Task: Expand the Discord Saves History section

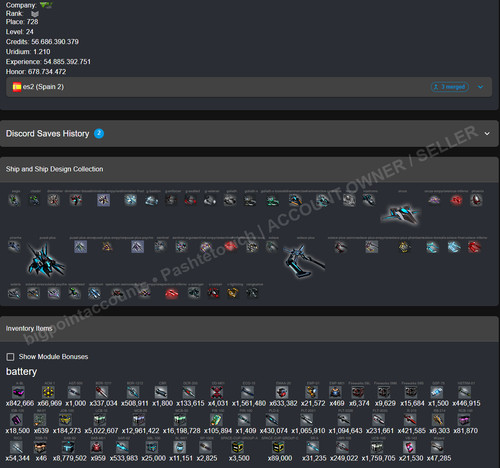Action: (487, 134)
